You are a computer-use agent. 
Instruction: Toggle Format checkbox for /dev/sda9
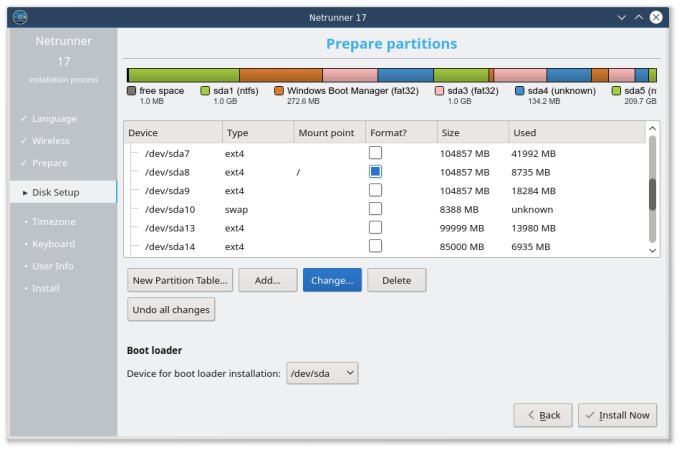click(x=375, y=190)
